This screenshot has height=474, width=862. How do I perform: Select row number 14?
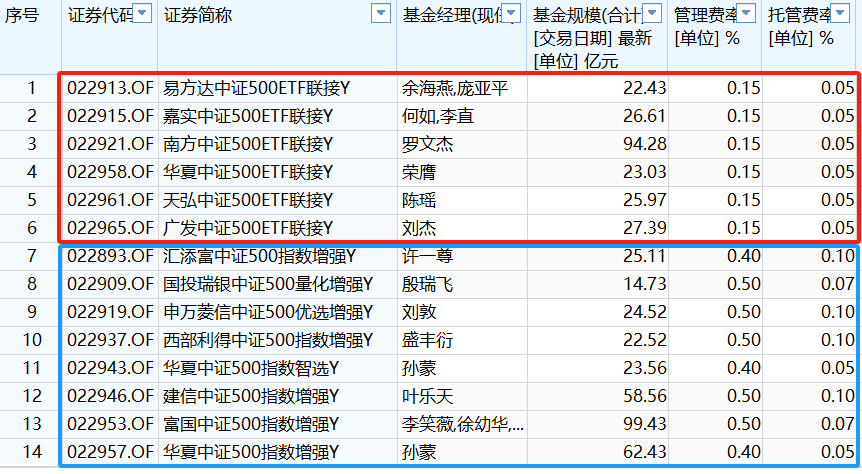click(32, 453)
